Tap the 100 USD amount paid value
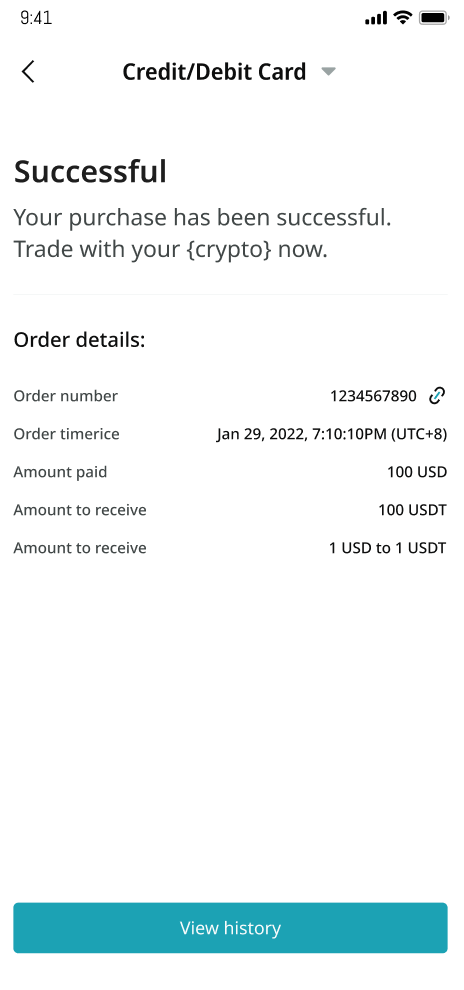The image size is (464, 990). coord(417,472)
